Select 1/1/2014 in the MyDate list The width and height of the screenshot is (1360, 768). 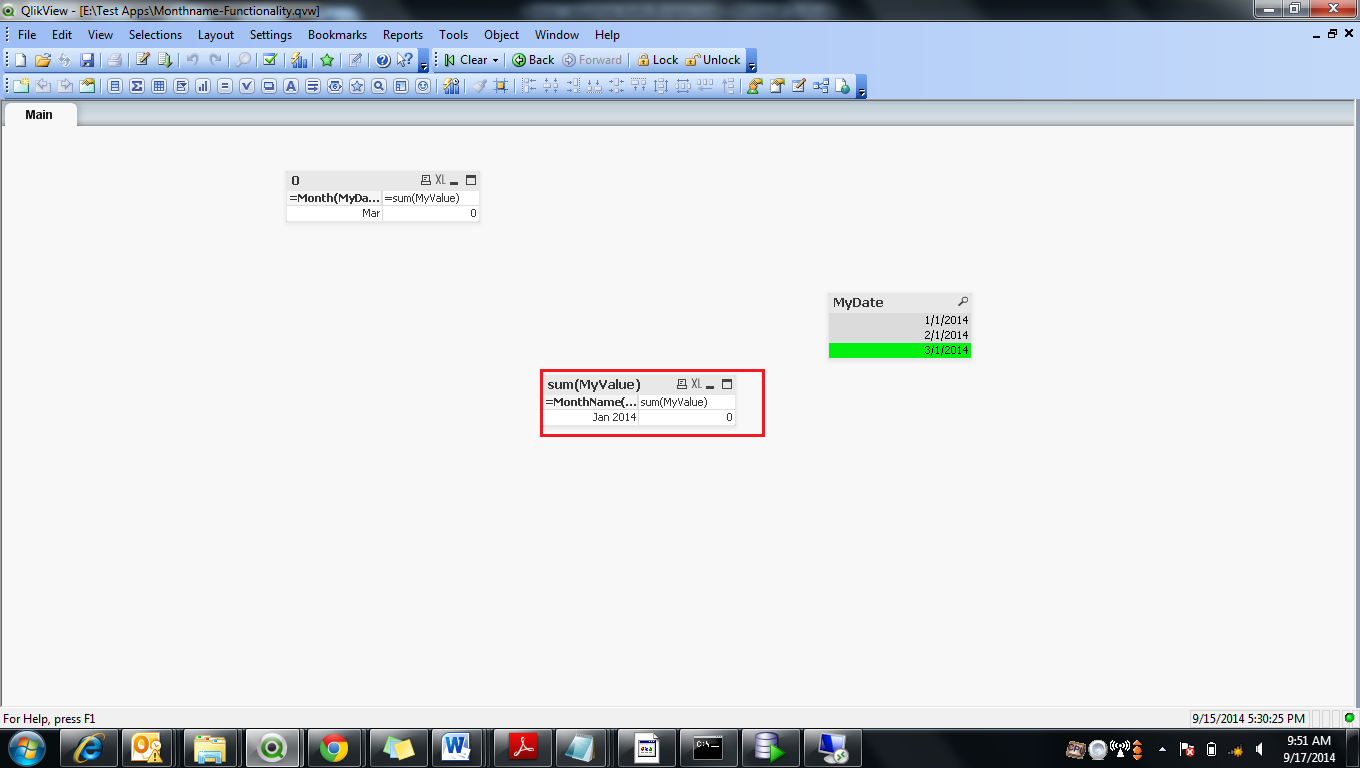point(900,320)
